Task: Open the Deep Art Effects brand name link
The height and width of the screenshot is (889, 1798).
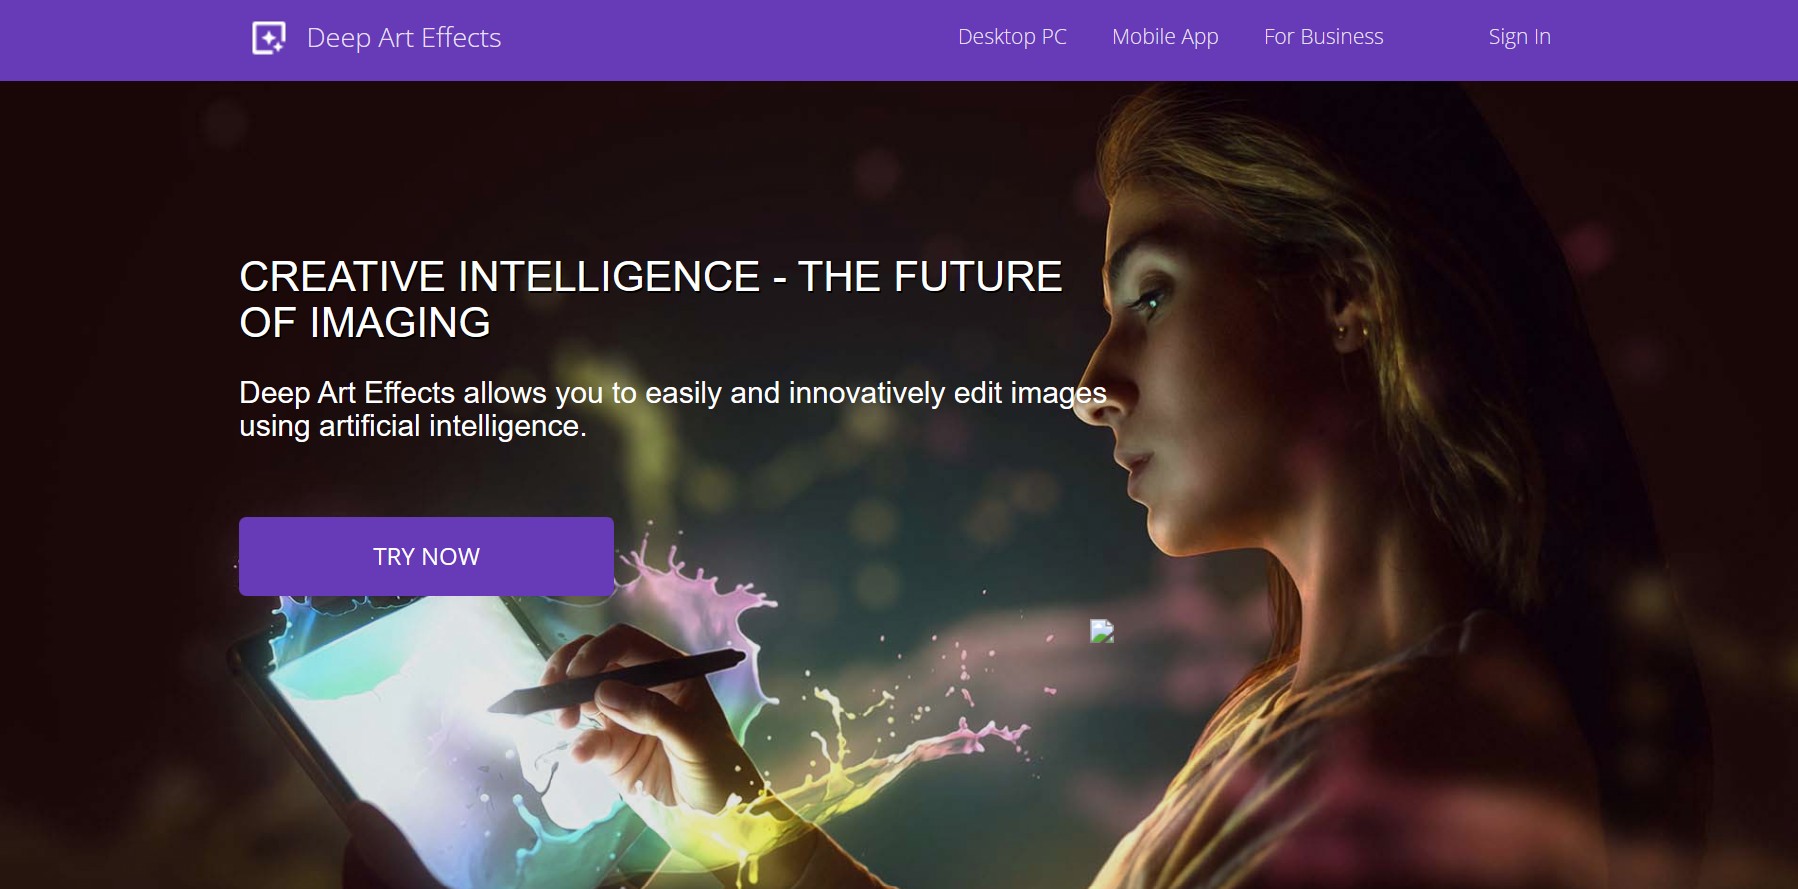Action: tap(404, 38)
